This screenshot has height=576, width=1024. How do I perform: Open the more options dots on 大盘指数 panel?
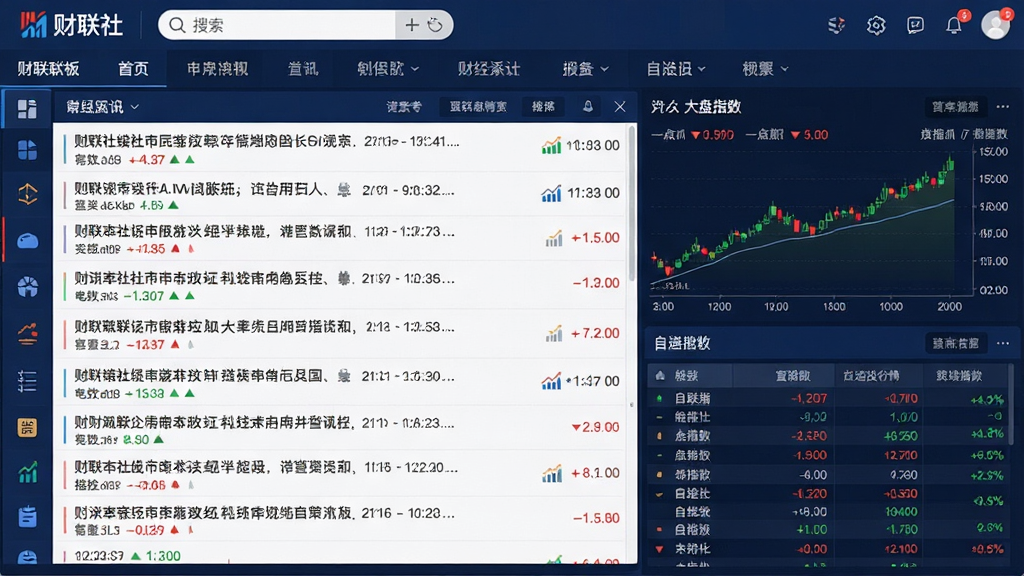coord(1002,106)
